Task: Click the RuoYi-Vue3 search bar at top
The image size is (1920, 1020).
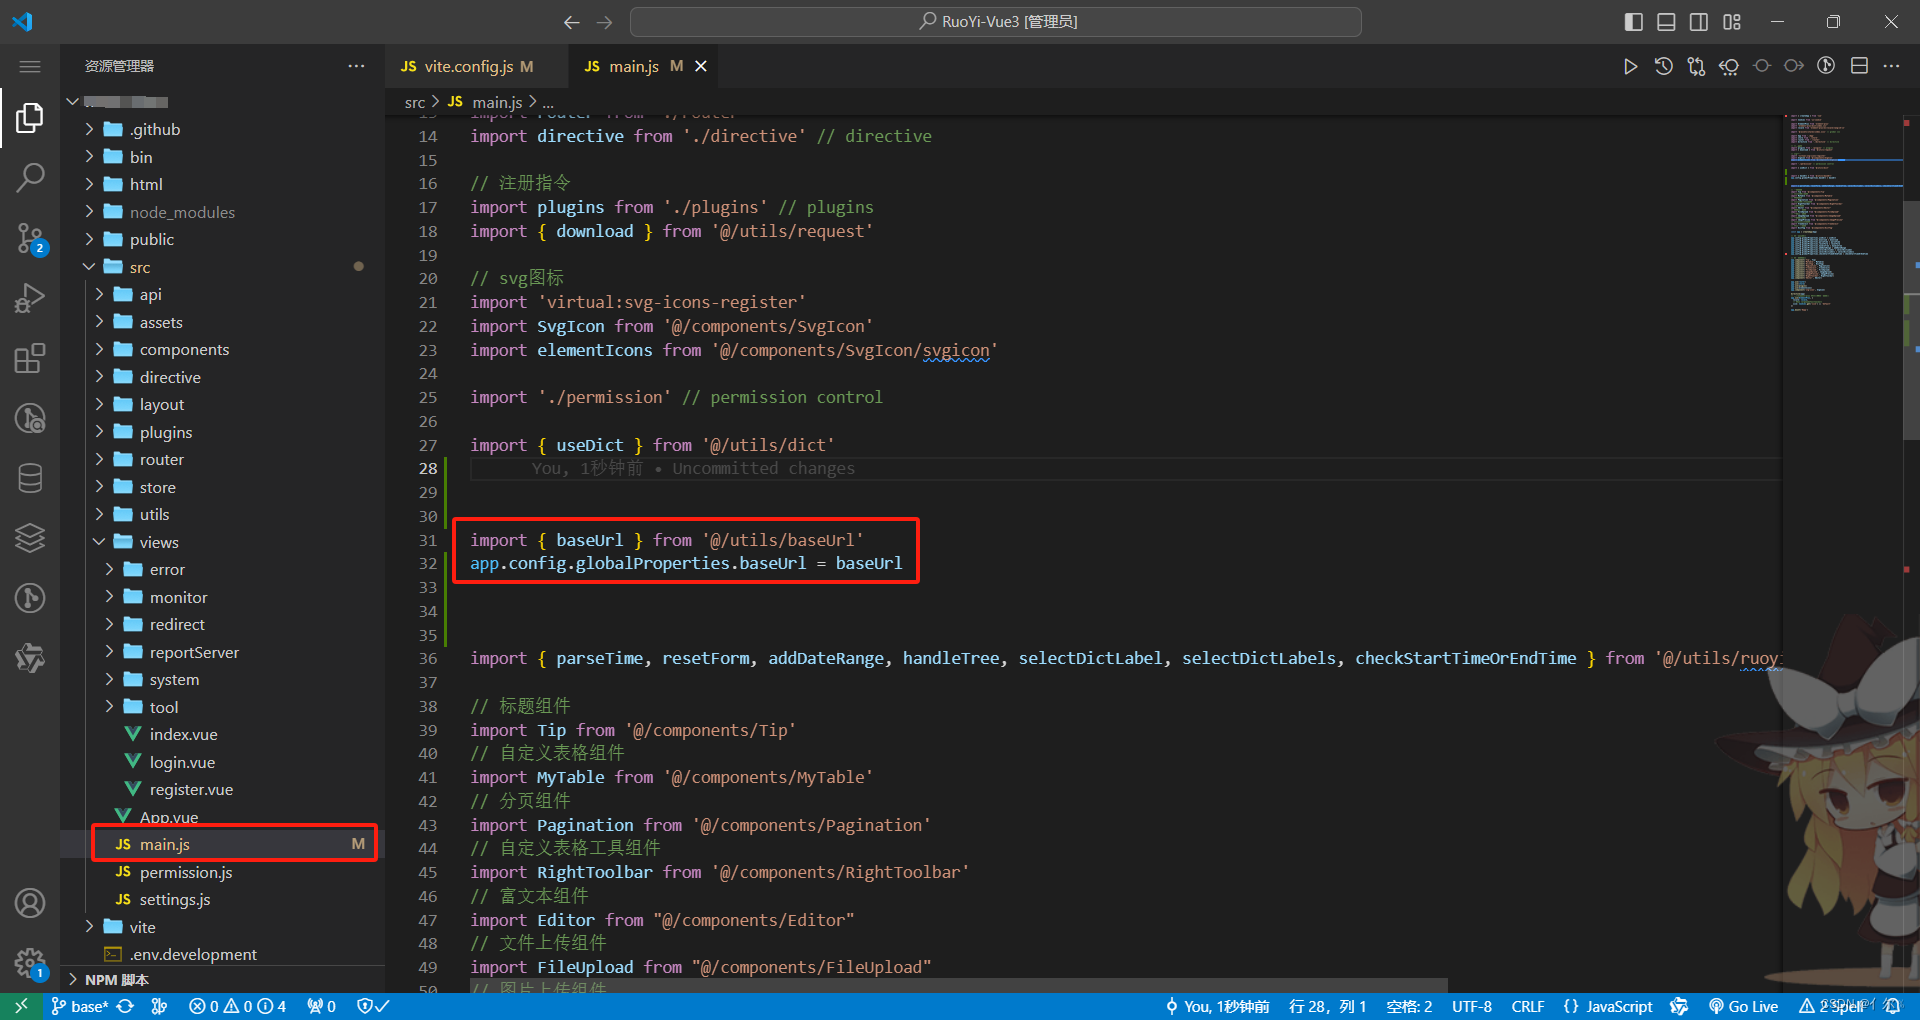Action: [x=995, y=21]
